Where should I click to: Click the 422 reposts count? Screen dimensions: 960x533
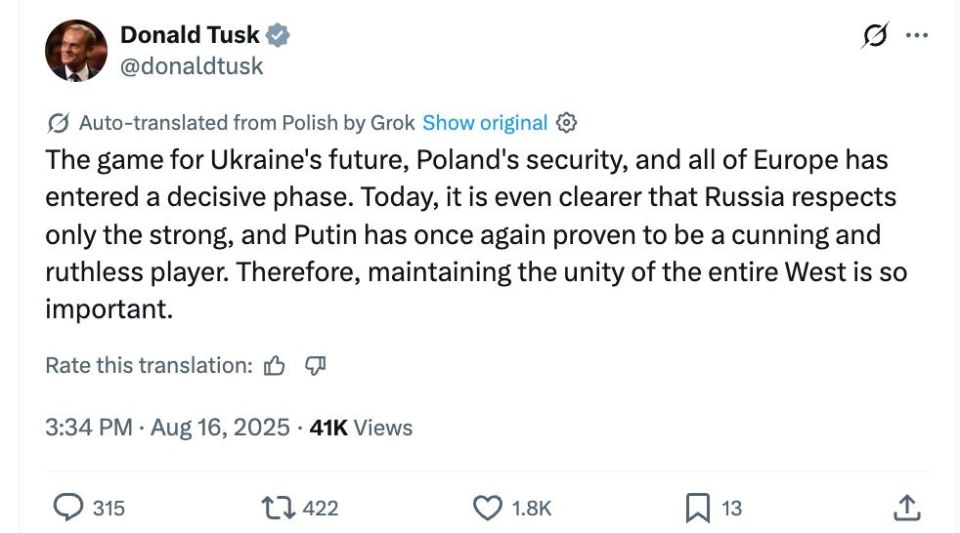[x=320, y=509]
